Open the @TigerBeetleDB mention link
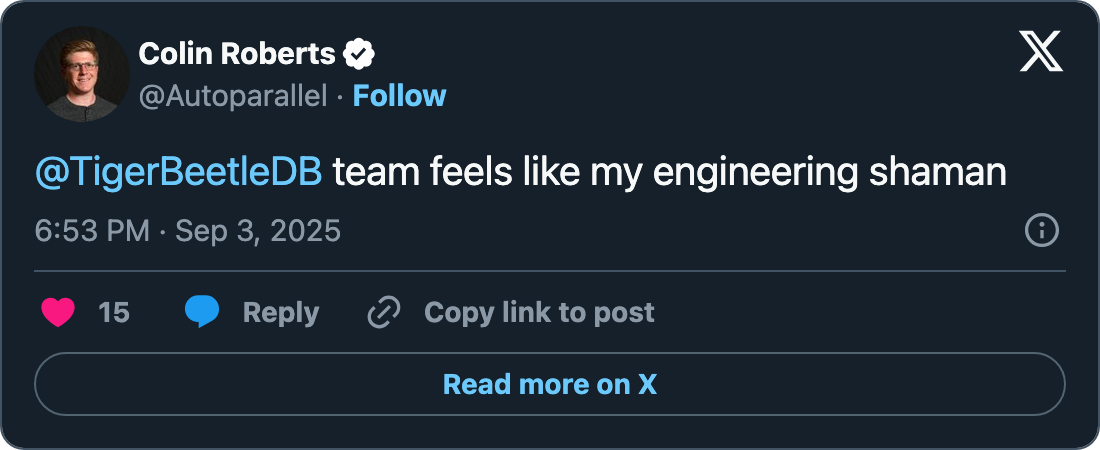The width and height of the screenshot is (1100, 450). 179,173
